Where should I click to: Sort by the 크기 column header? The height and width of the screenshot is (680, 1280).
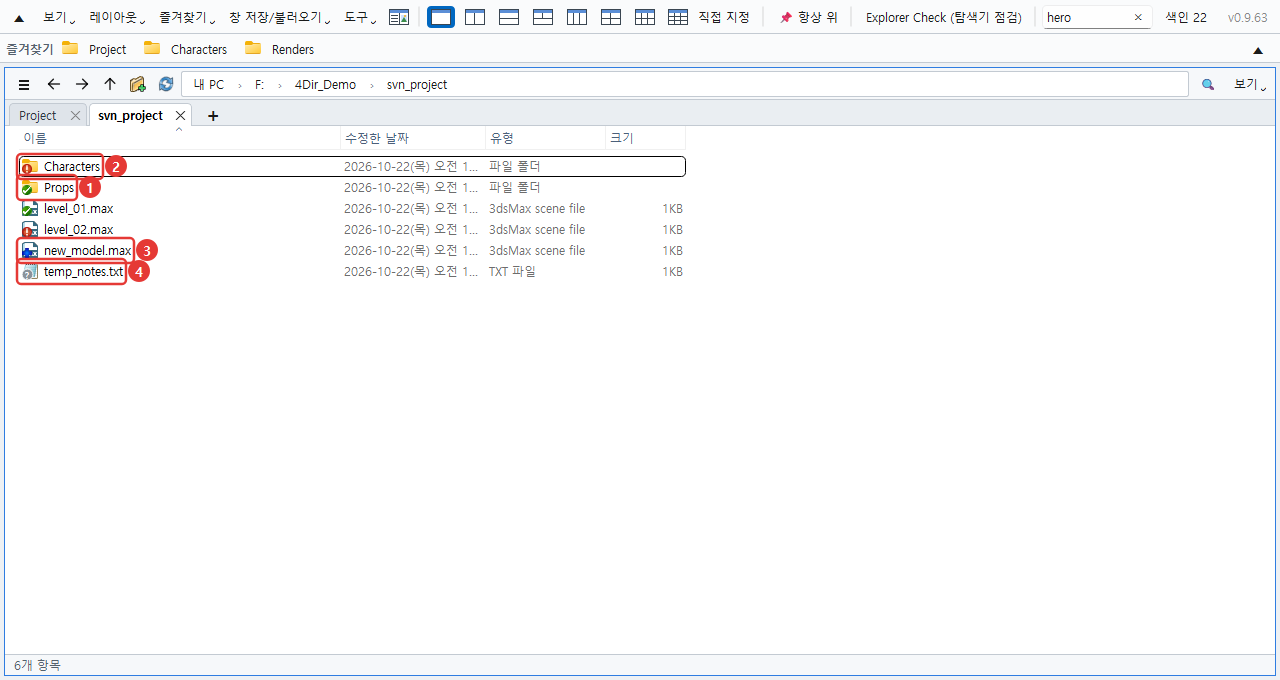tap(645, 138)
